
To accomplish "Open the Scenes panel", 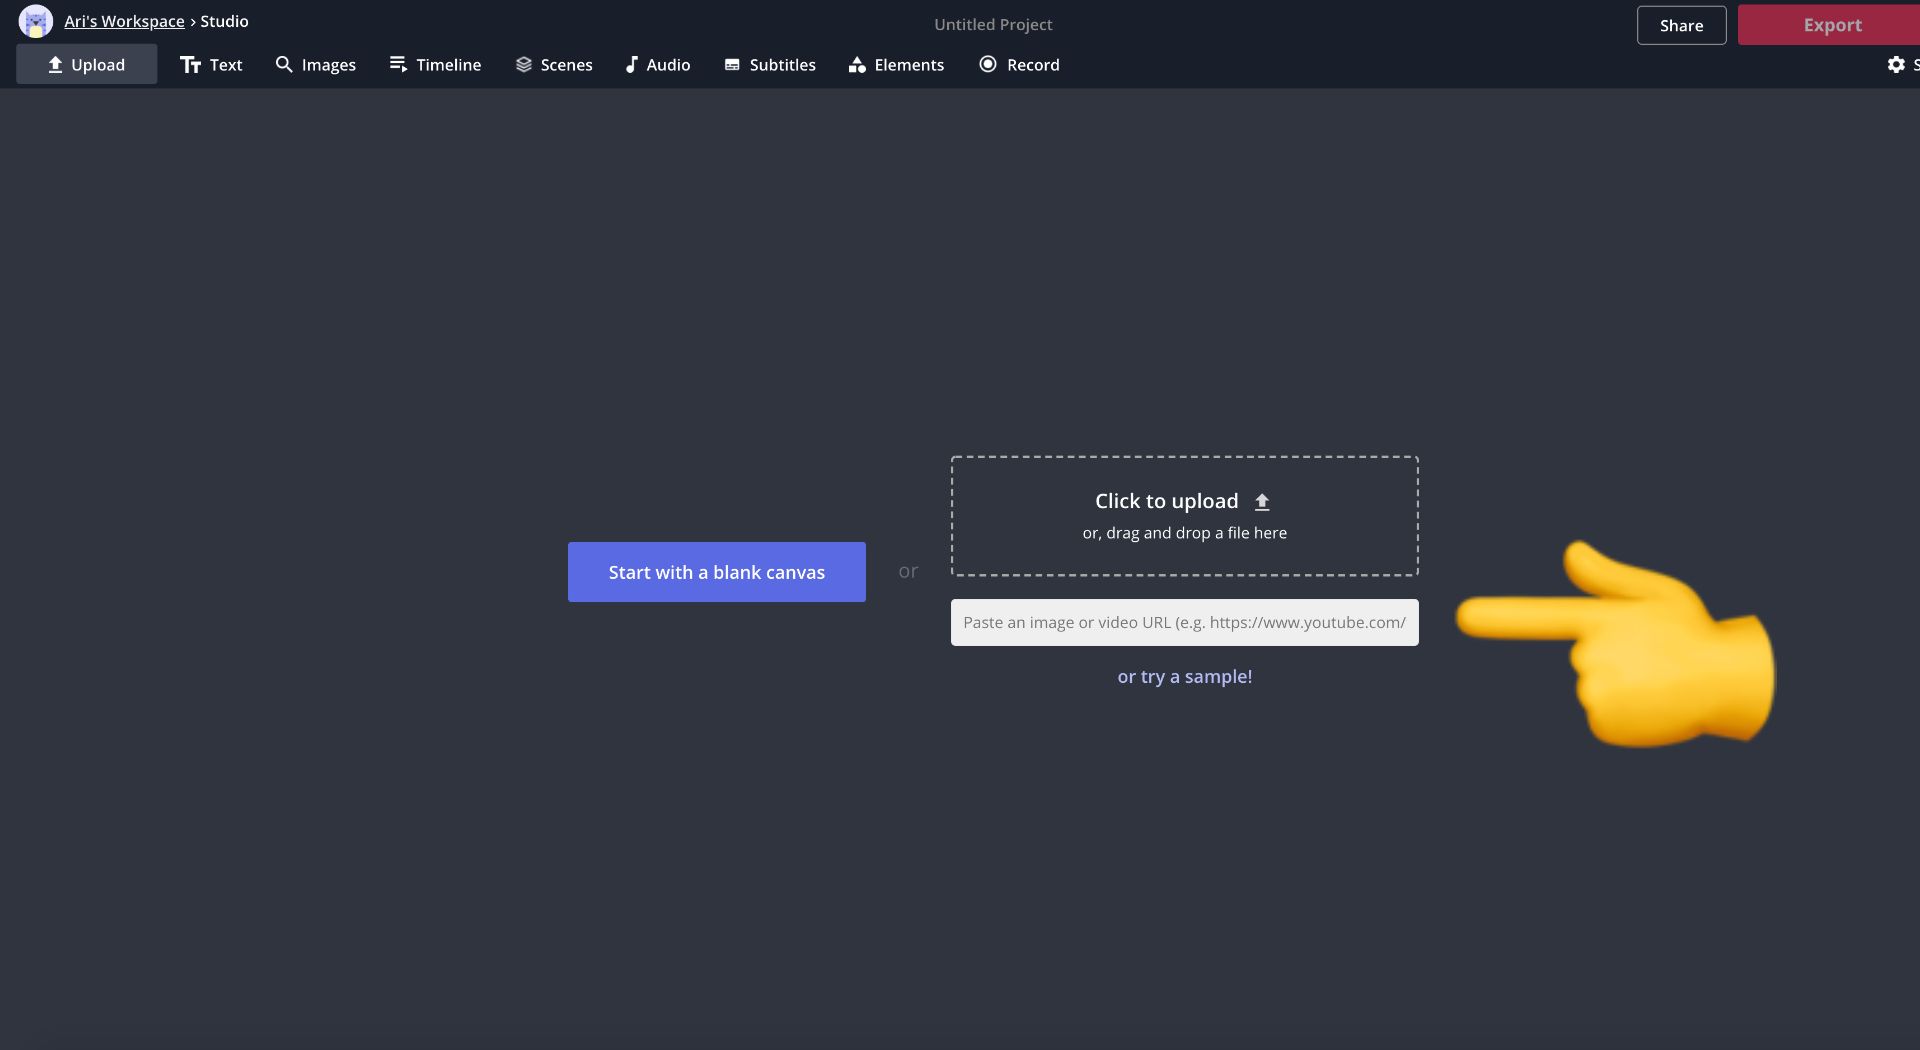I will (553, 64).
